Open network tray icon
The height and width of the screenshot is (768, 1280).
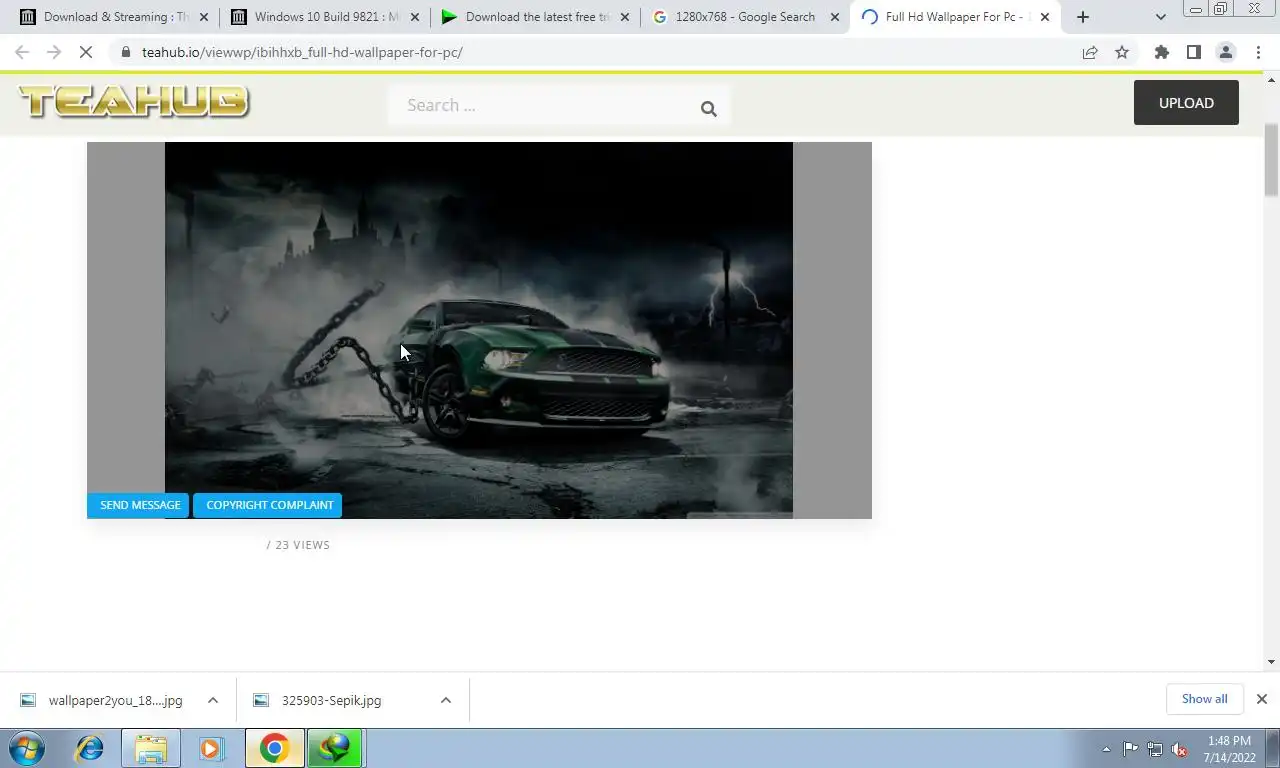(1155, 749)
